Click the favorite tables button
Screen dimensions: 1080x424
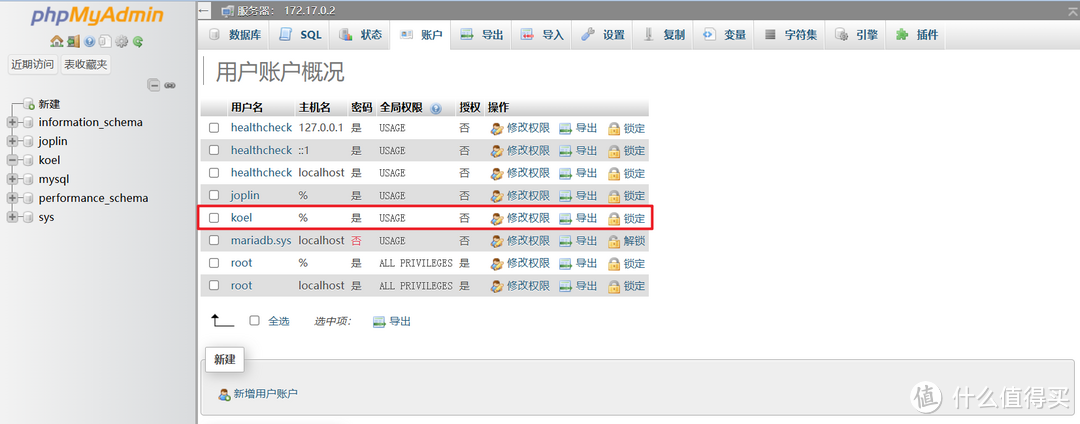85,65
